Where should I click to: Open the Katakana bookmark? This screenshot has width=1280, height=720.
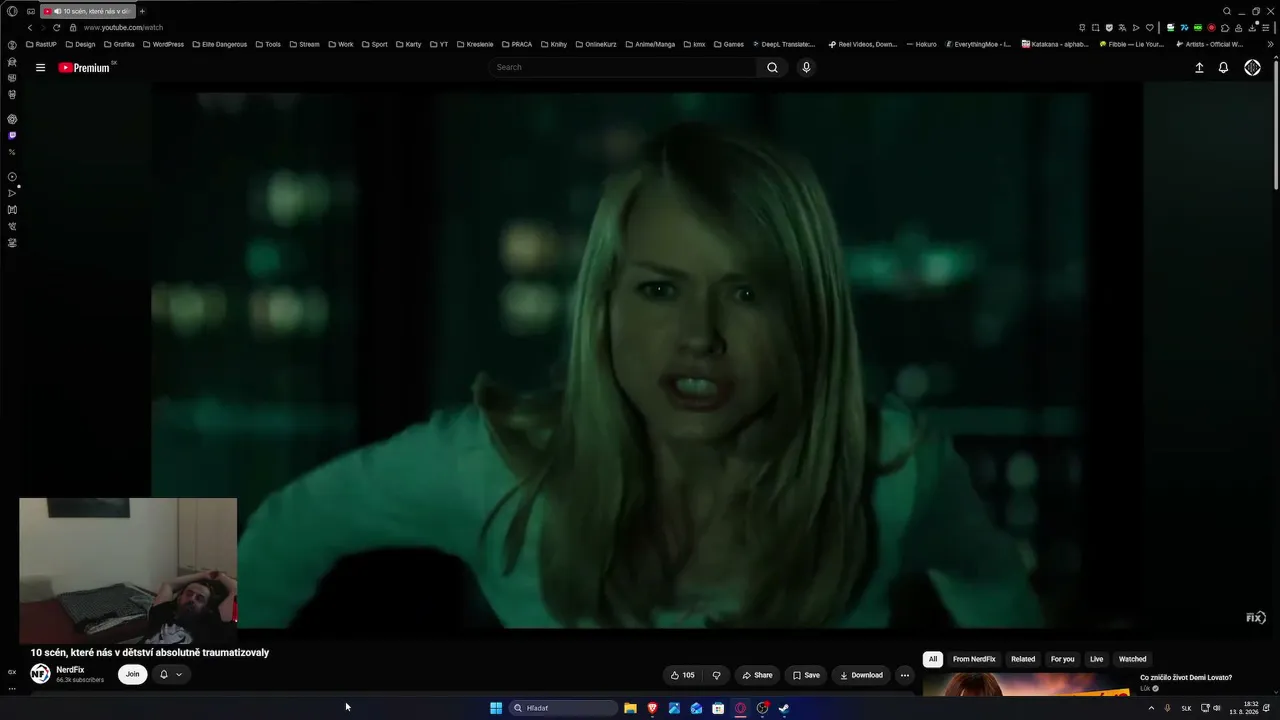coord(1055,44)
